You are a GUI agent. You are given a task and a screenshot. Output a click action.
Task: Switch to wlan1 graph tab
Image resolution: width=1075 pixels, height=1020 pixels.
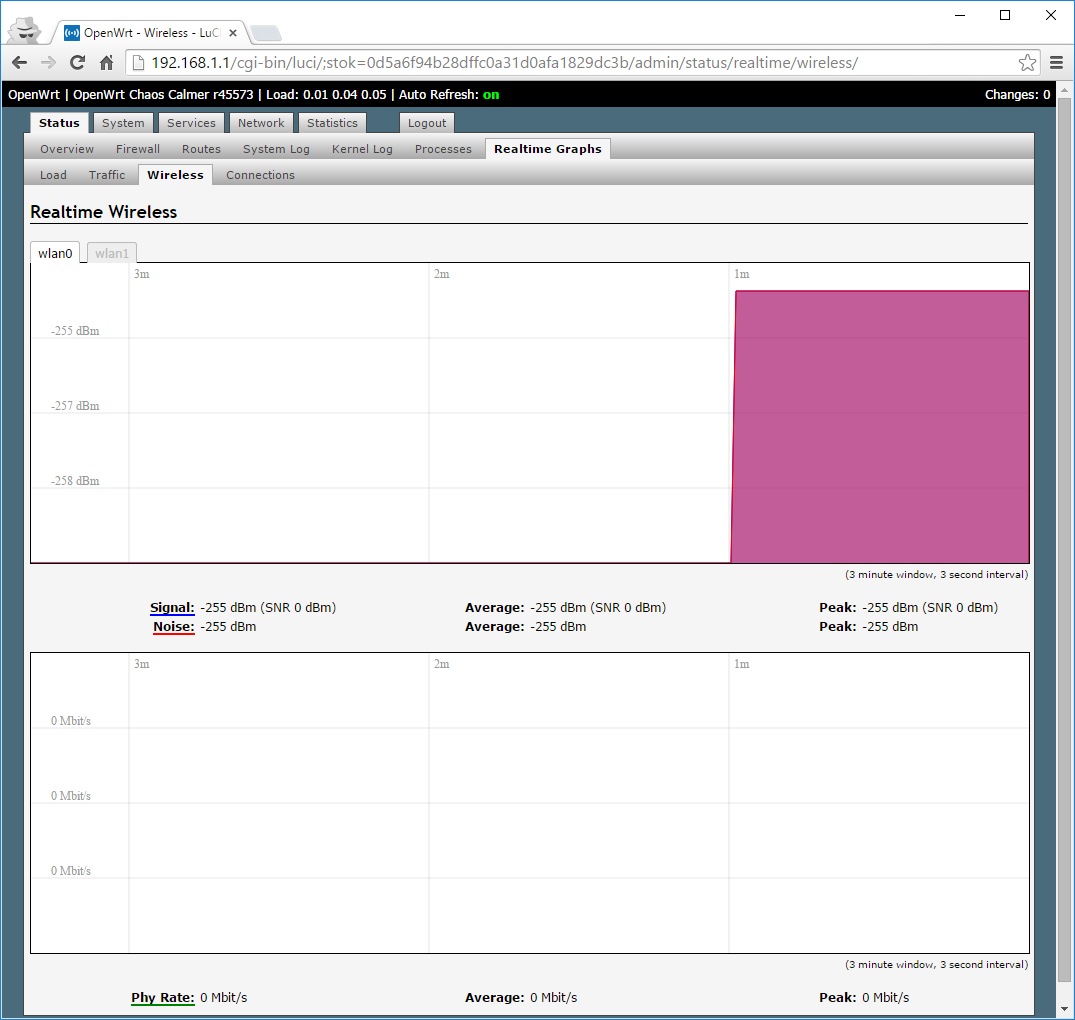pos(112,253)
